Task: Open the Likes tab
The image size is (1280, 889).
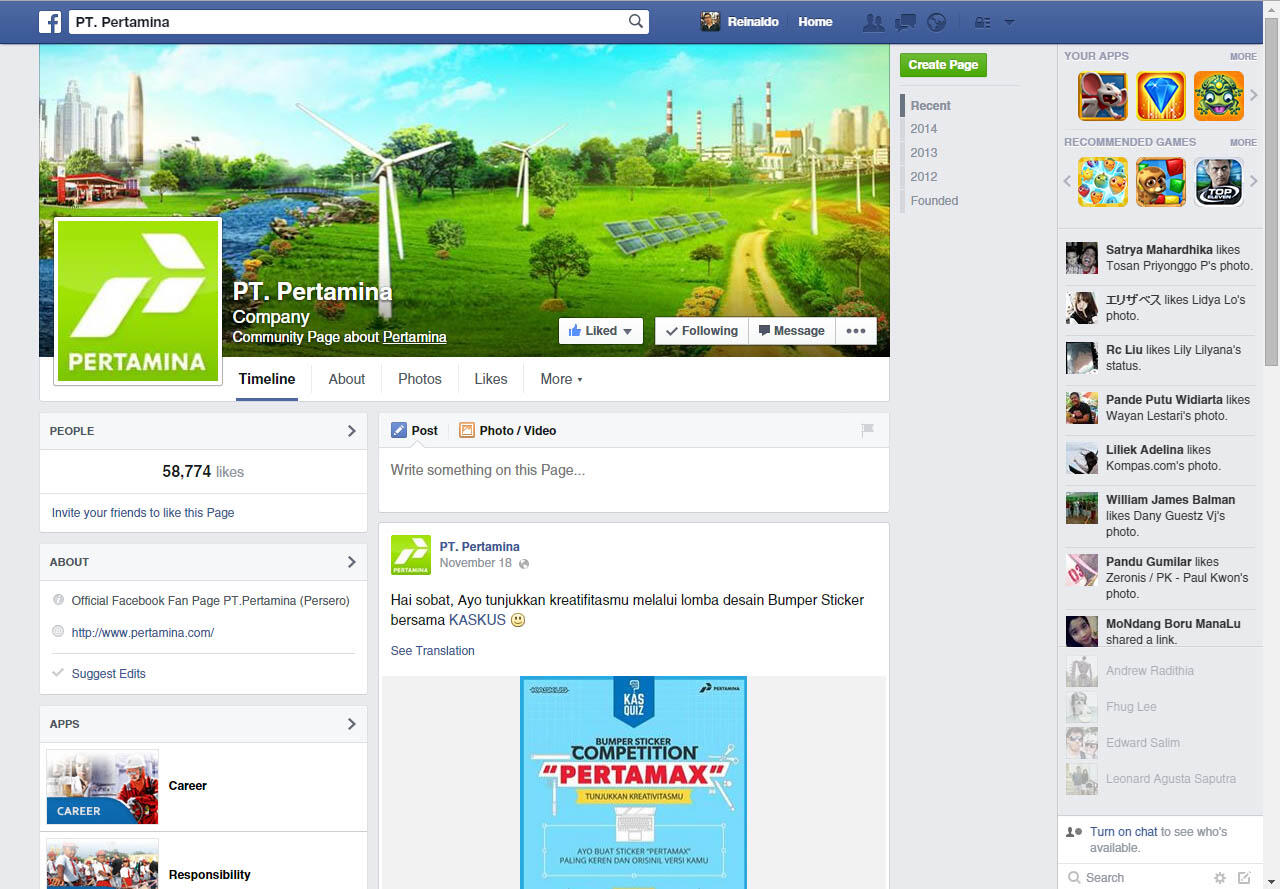Action: (491, 379)
